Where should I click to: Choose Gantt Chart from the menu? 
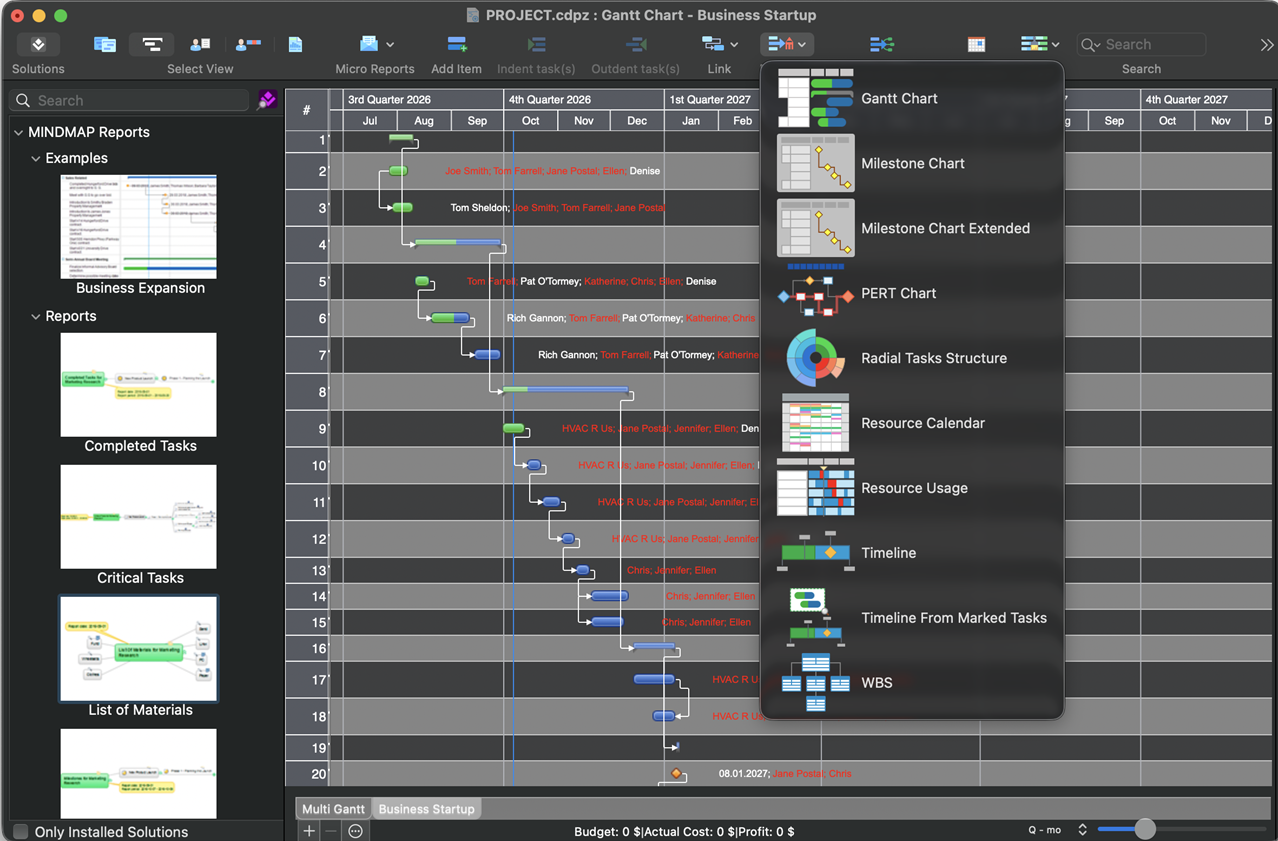tap(912, 98)
